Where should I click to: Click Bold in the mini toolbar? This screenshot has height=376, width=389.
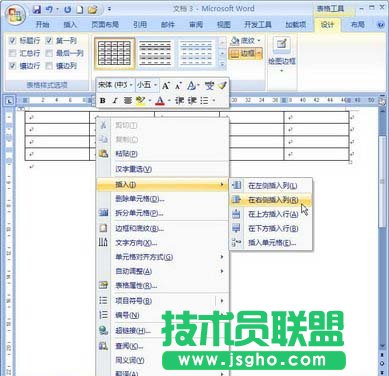click(103, 100)
